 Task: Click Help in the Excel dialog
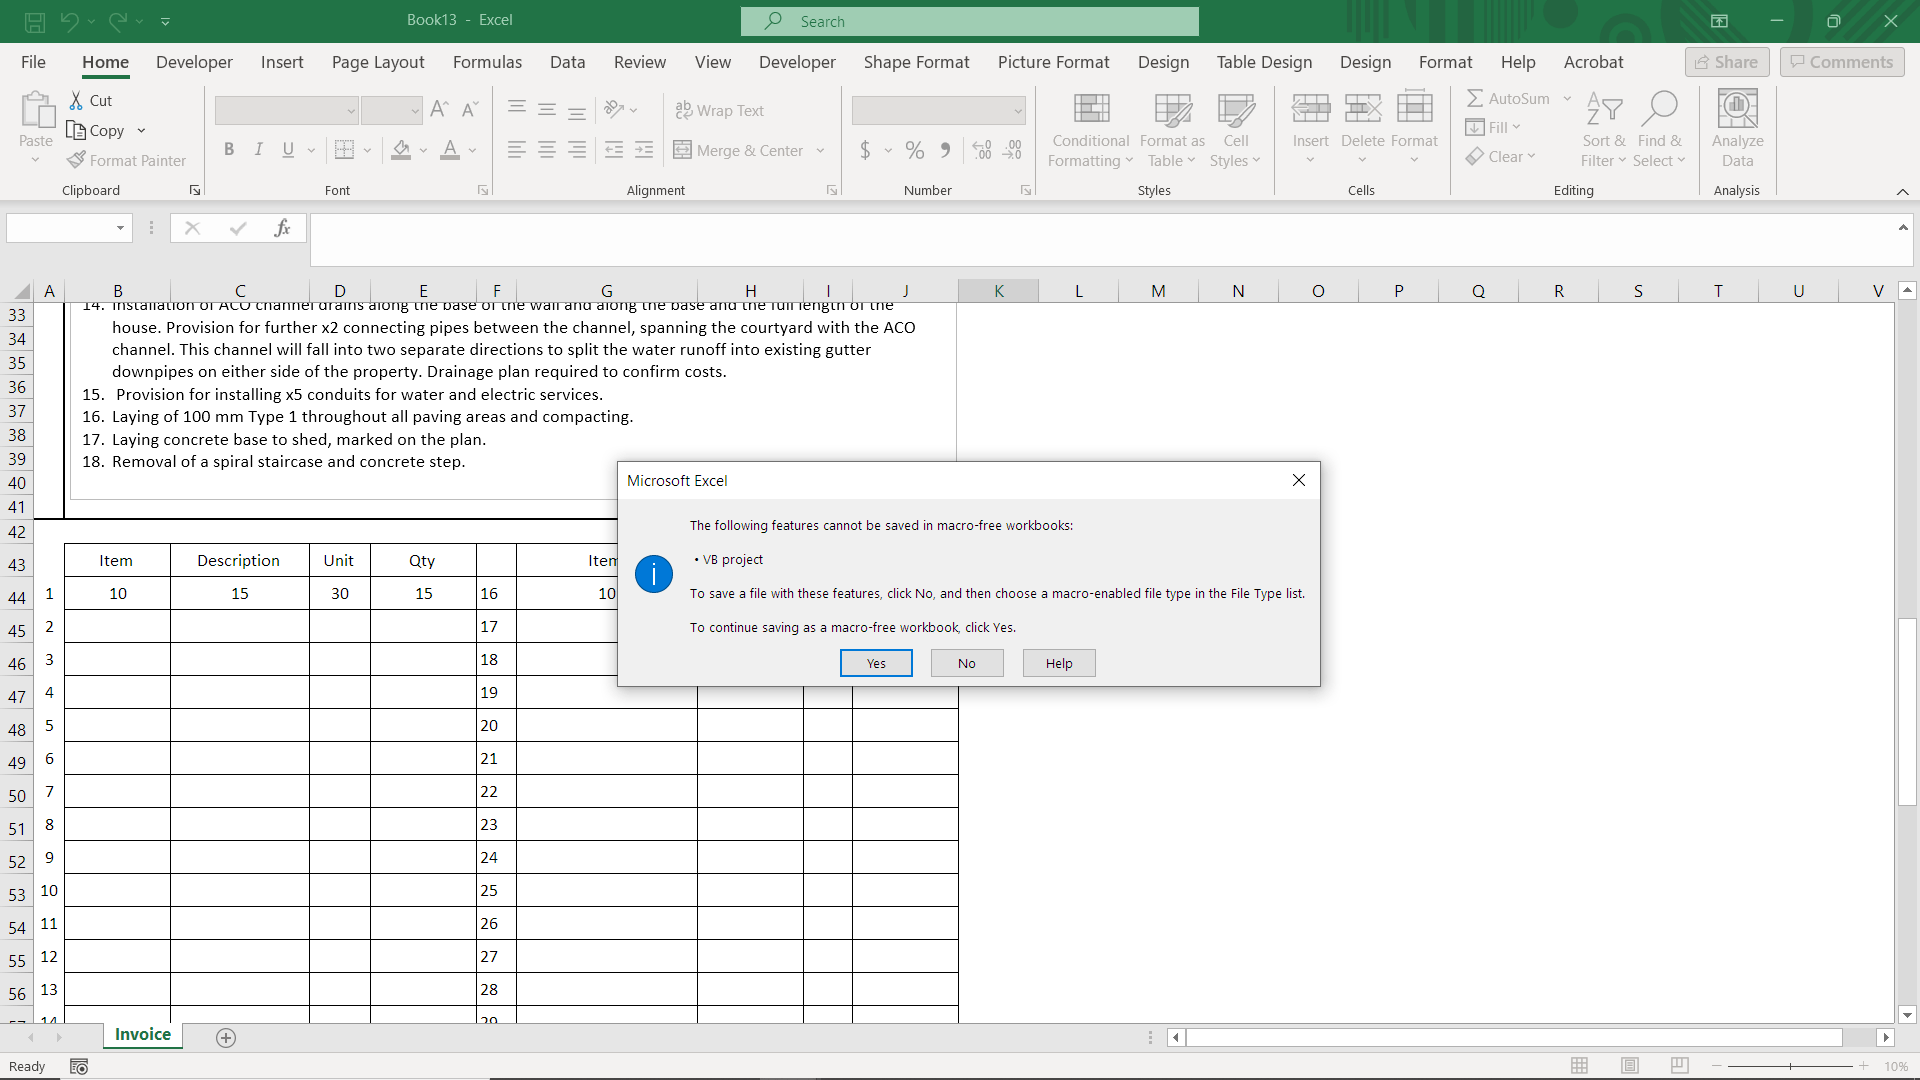pos(1059,663)
